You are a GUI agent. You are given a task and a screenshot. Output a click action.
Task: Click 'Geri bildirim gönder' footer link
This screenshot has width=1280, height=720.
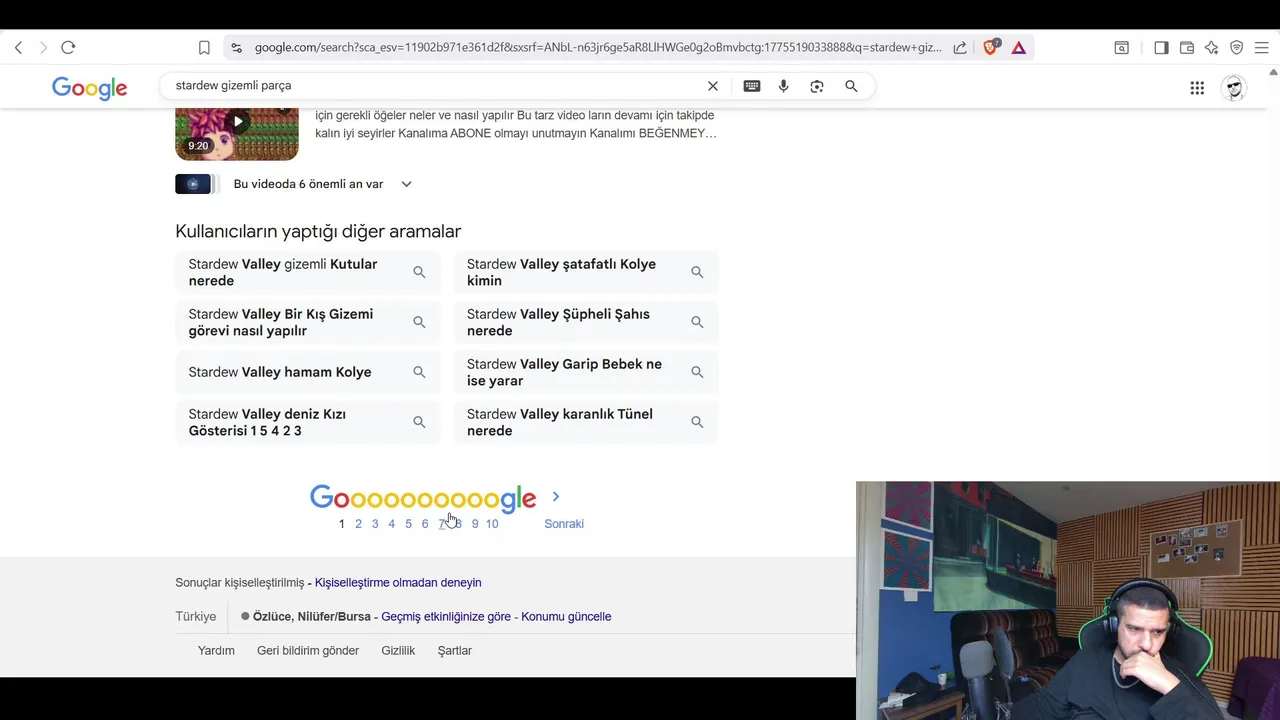pyautogui.click(x=308, y=651)
